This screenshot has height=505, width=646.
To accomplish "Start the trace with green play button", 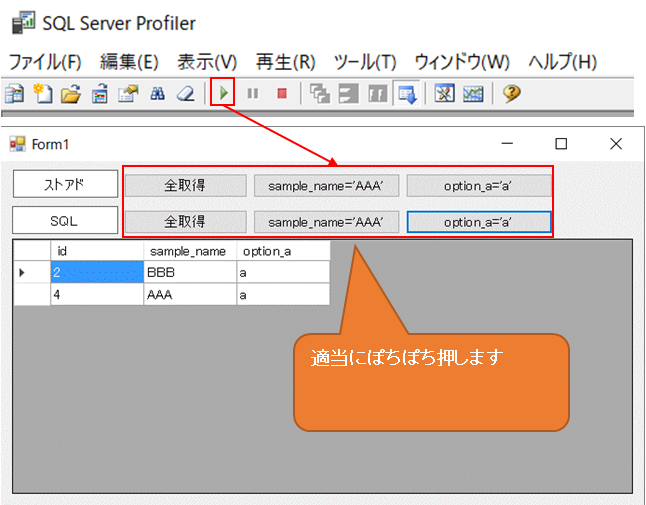I will click(x=223, y=93).
